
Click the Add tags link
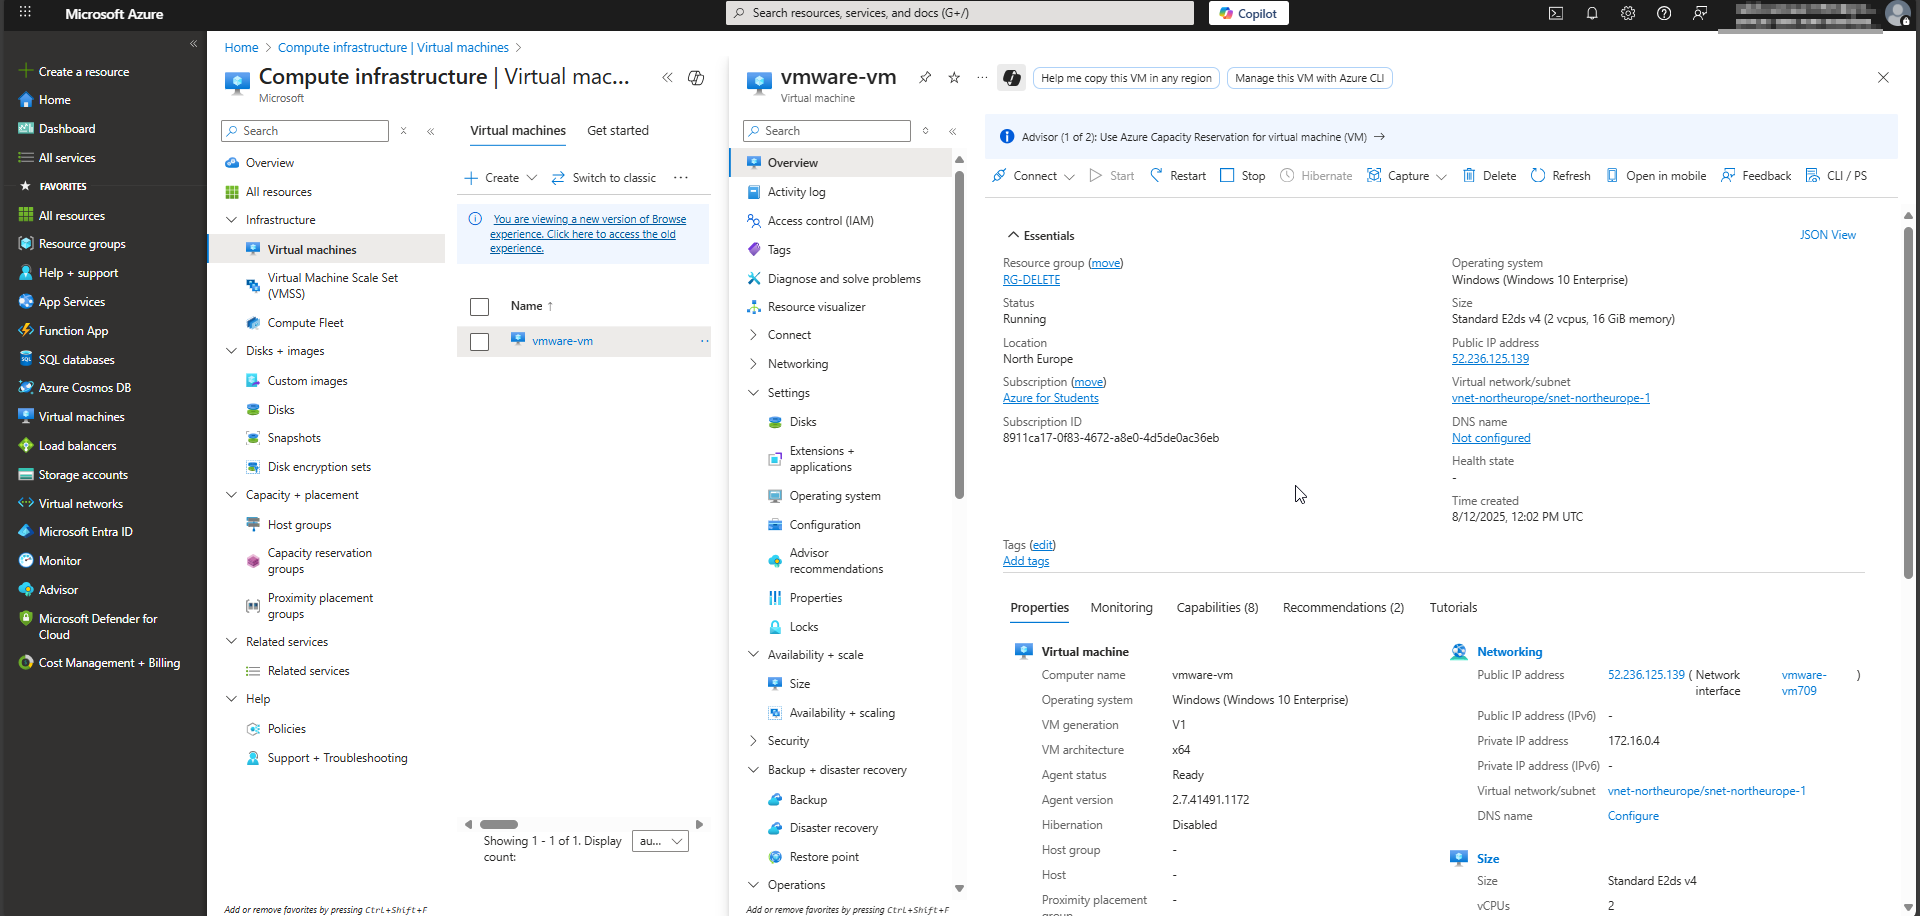tap(1026, 561)
